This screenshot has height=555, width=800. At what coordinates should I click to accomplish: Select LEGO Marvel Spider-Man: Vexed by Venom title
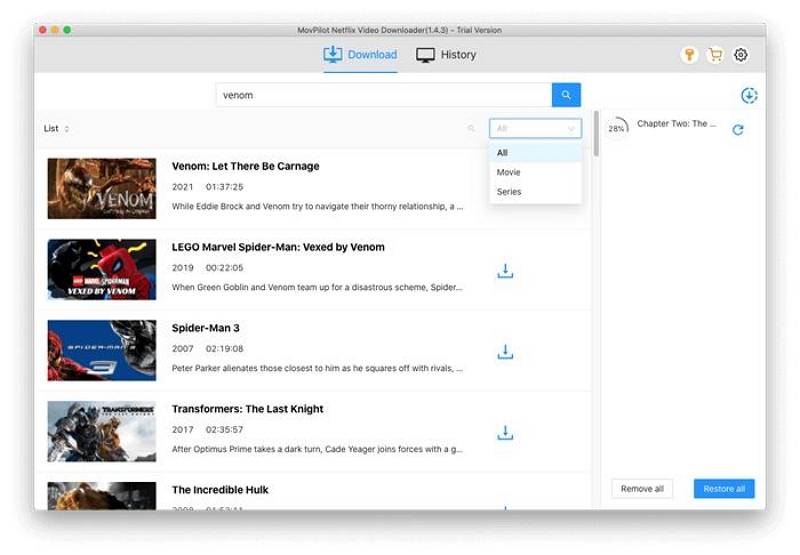tap(278, 247)
